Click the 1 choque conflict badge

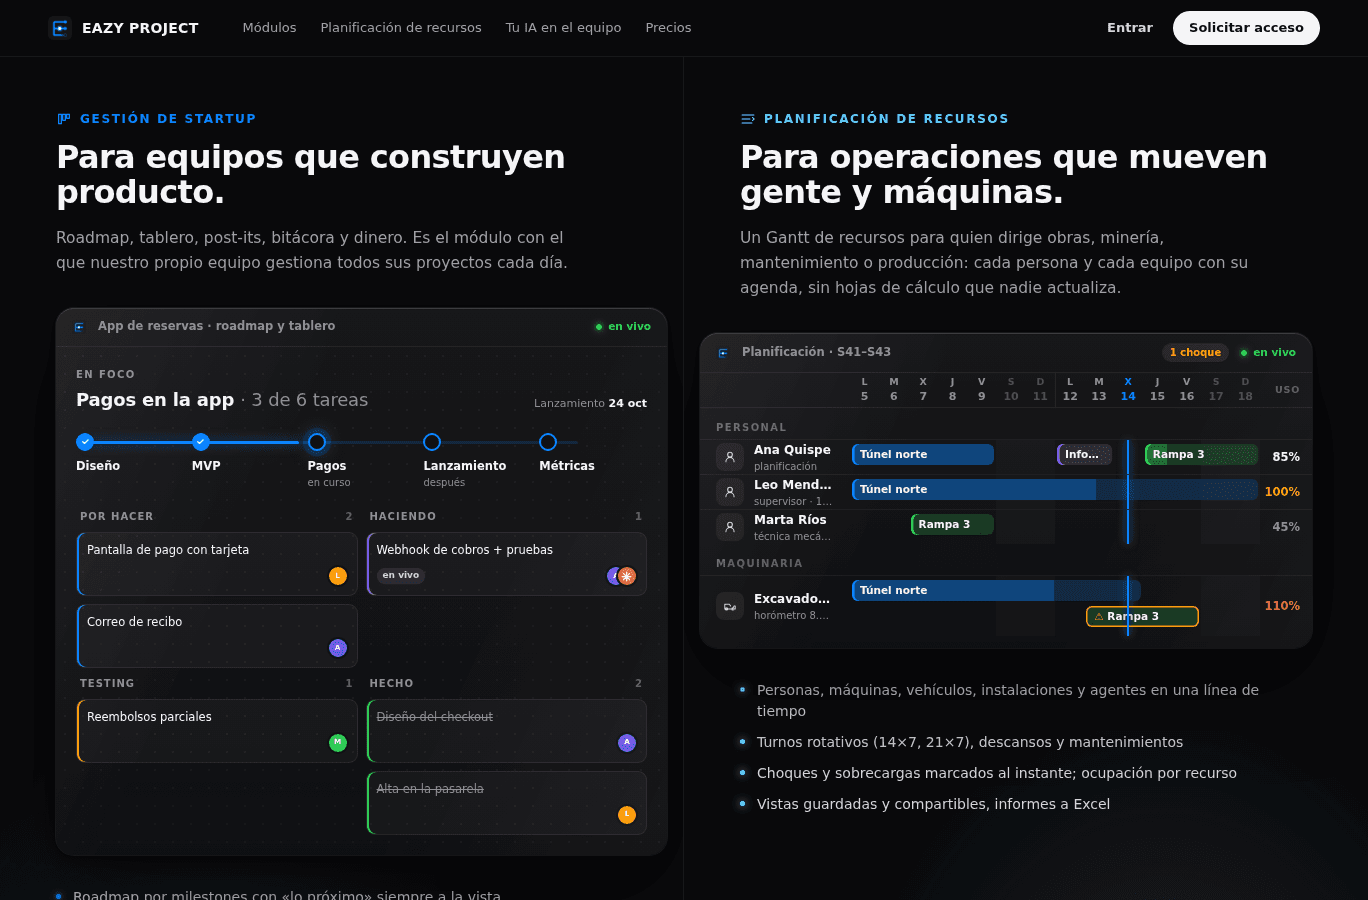coord(1195,353)
